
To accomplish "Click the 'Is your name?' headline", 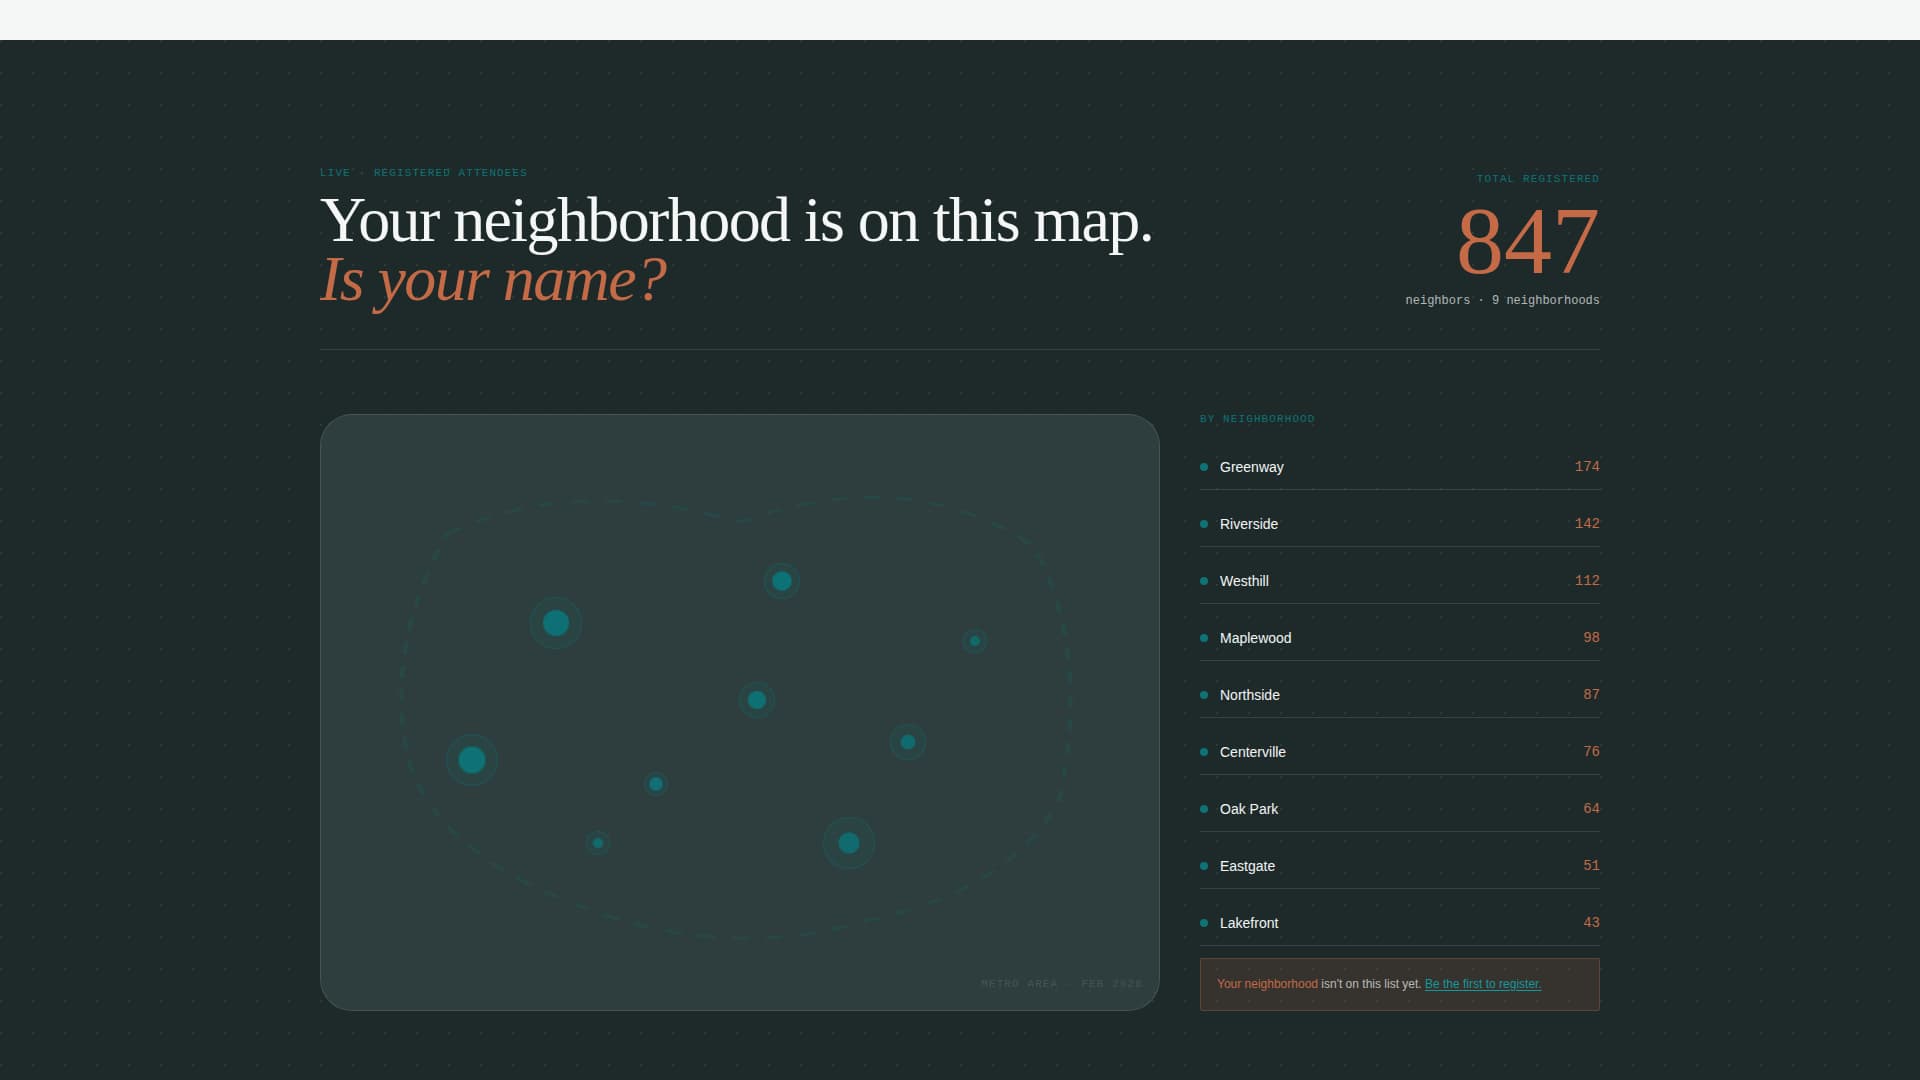I will tap(492, 280).
